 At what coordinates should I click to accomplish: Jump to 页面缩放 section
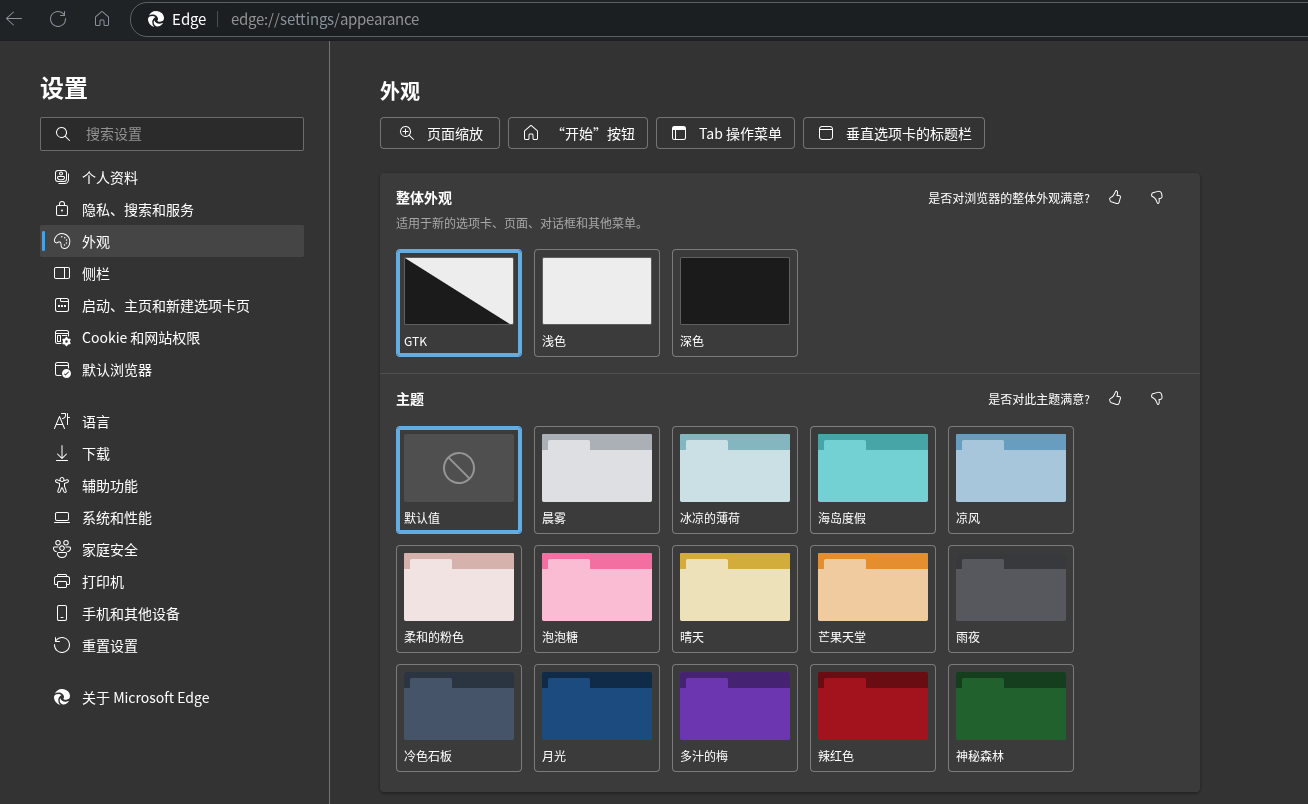(440, 133)
